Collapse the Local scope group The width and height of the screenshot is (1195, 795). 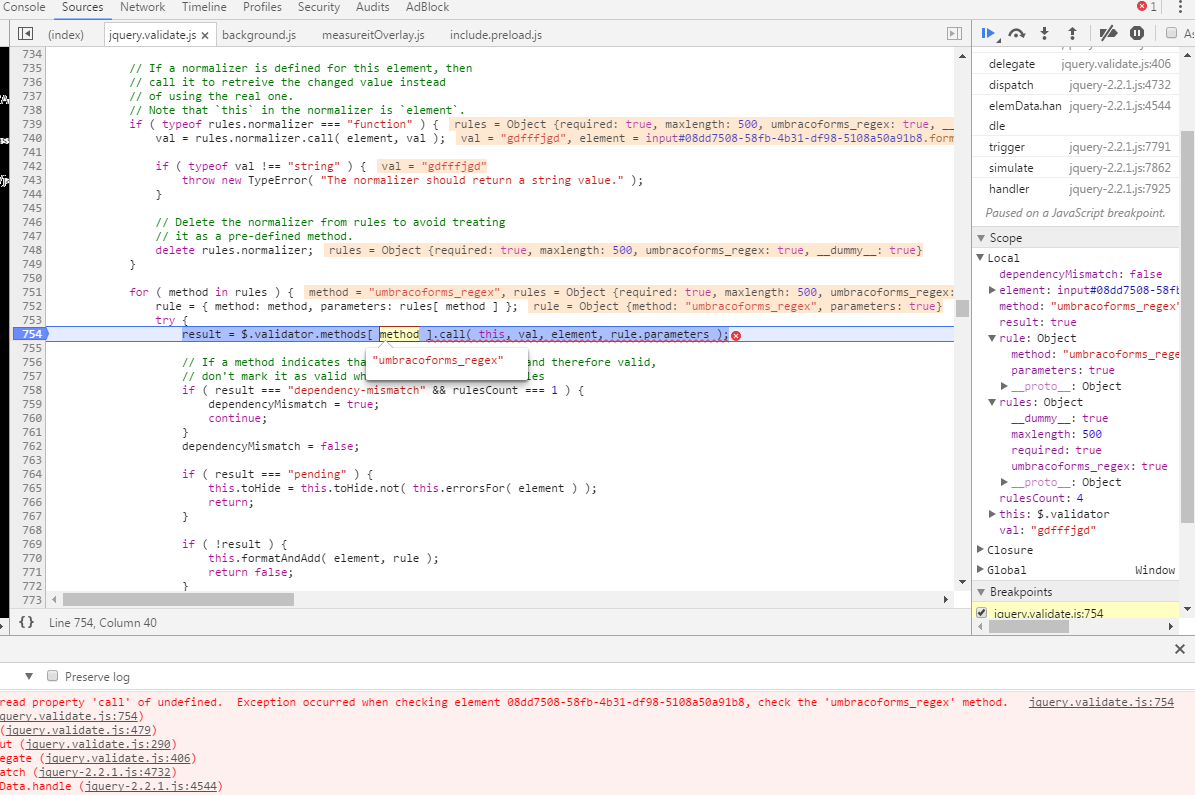981,258
